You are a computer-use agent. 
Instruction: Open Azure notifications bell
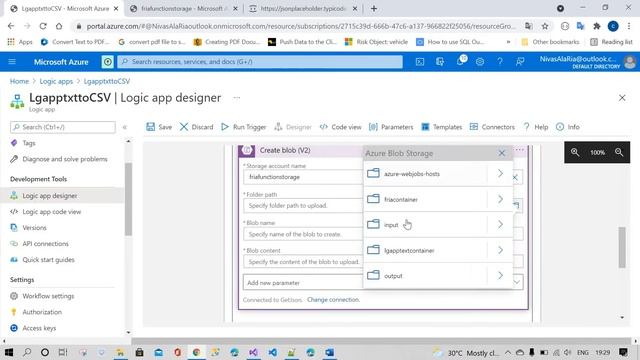click(x=460, y=62)
